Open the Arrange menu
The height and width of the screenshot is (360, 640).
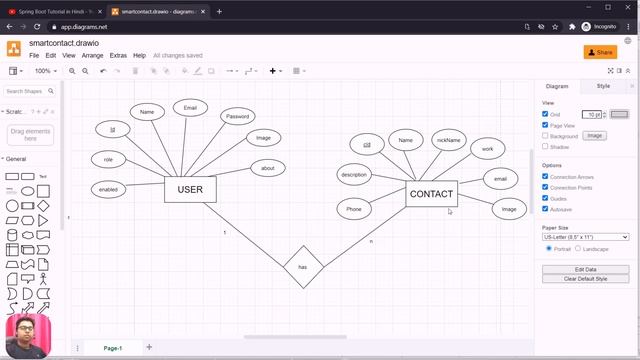pos(92,56)
